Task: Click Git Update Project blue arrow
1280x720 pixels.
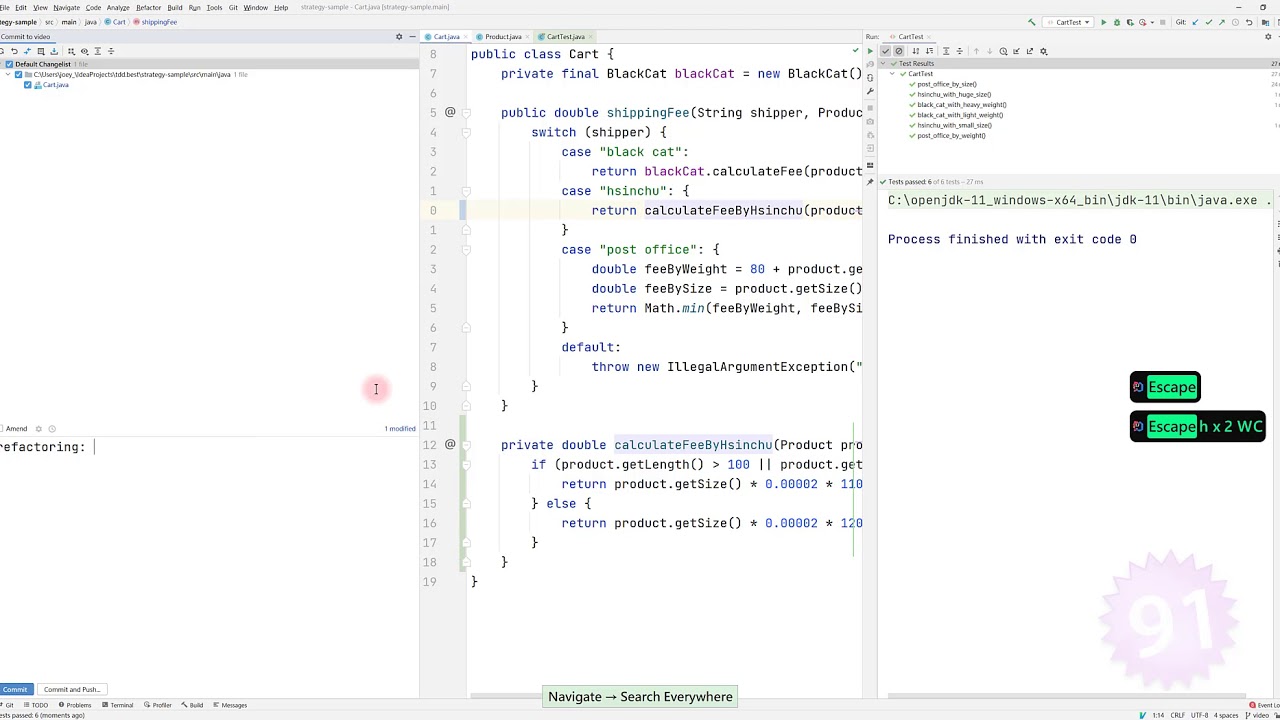Action: coord(1195,22)
